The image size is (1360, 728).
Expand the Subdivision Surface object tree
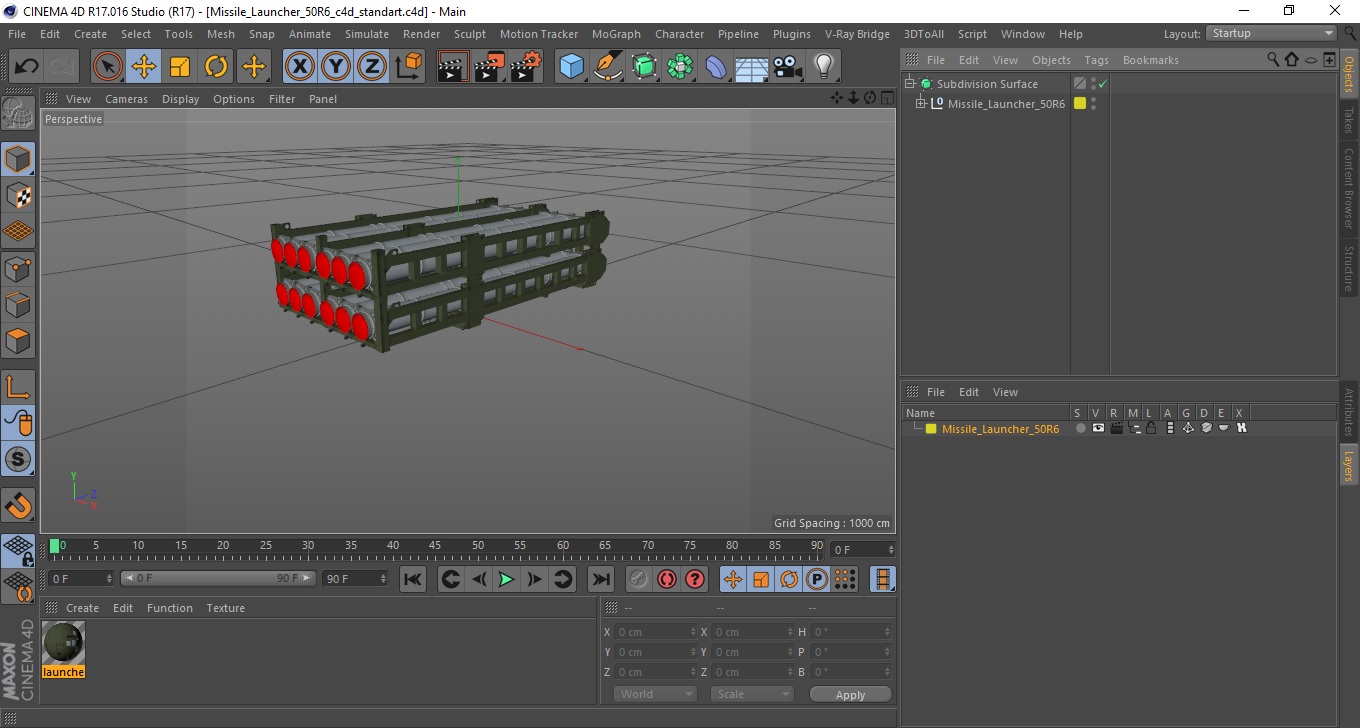[x=910, y=84]
